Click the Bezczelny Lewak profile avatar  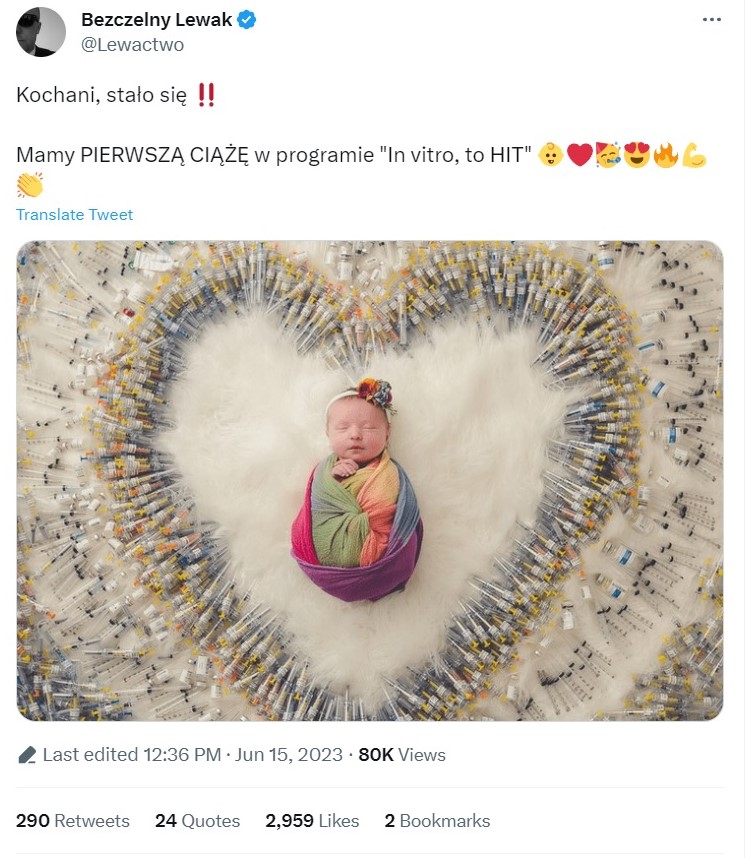41,32
